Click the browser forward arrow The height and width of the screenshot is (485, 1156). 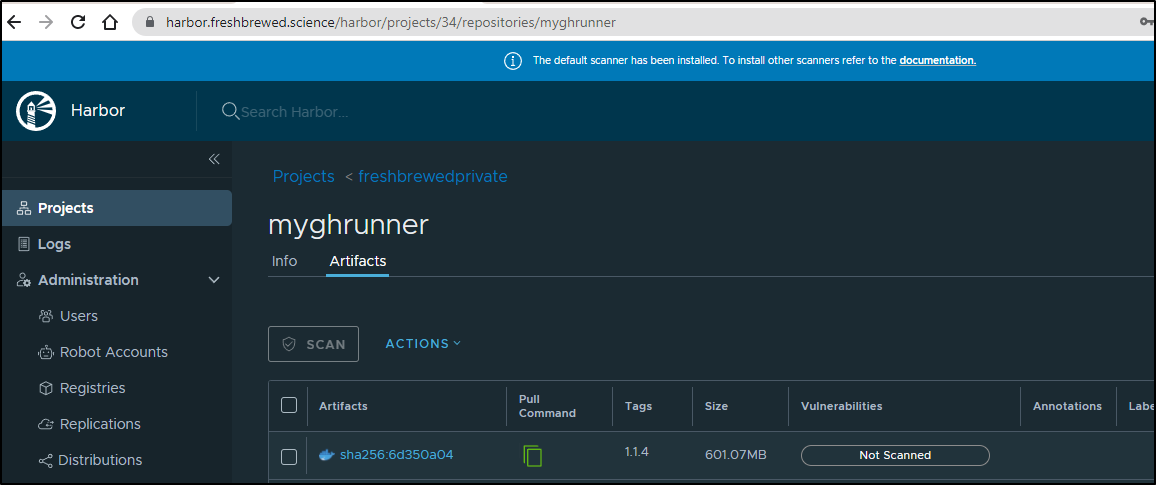click(x=46, y=22)
